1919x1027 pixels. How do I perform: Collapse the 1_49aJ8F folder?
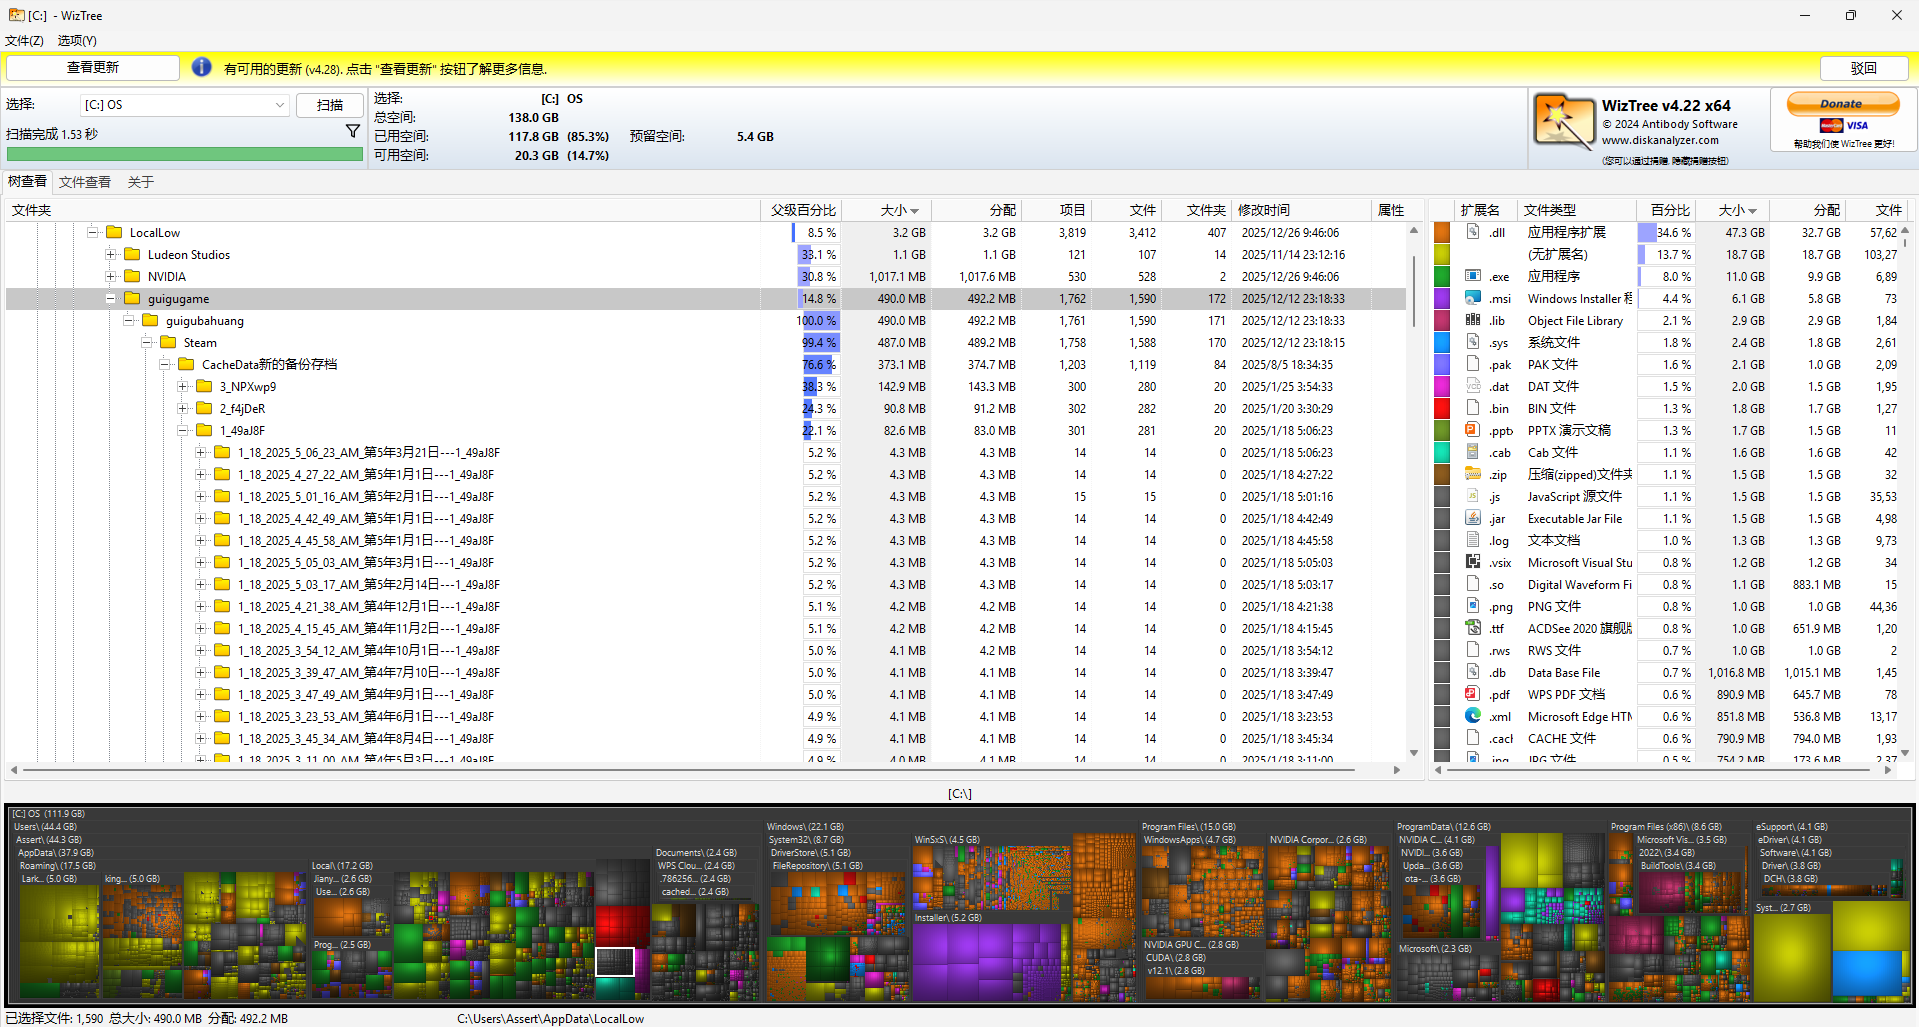coord(182,430)
